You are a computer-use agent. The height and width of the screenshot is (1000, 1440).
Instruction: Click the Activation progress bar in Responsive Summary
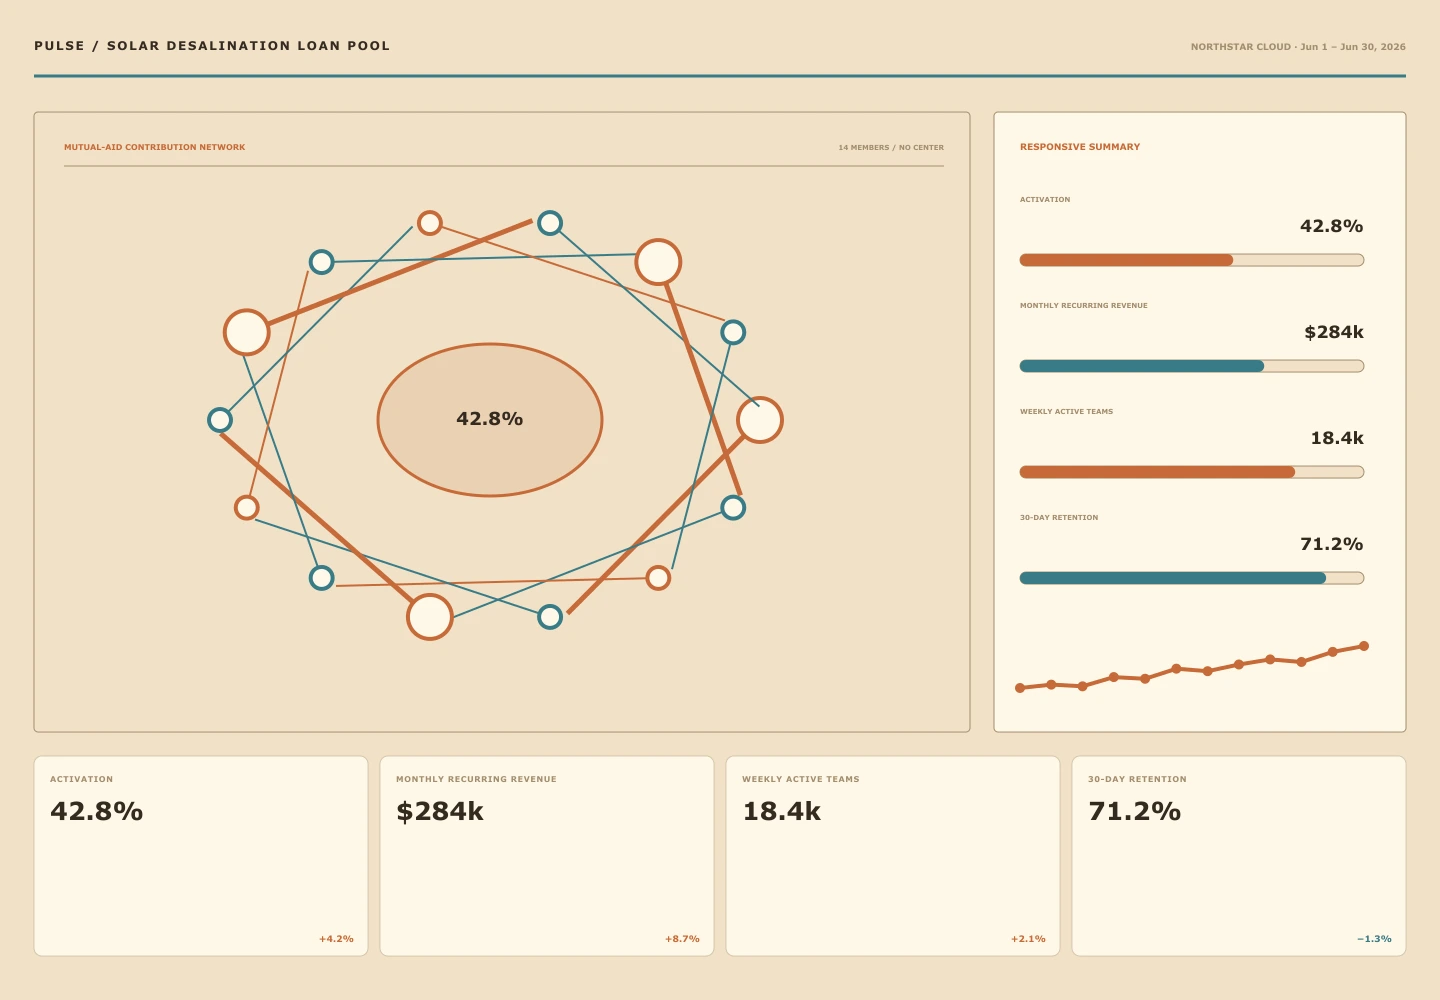[1192, 260]
